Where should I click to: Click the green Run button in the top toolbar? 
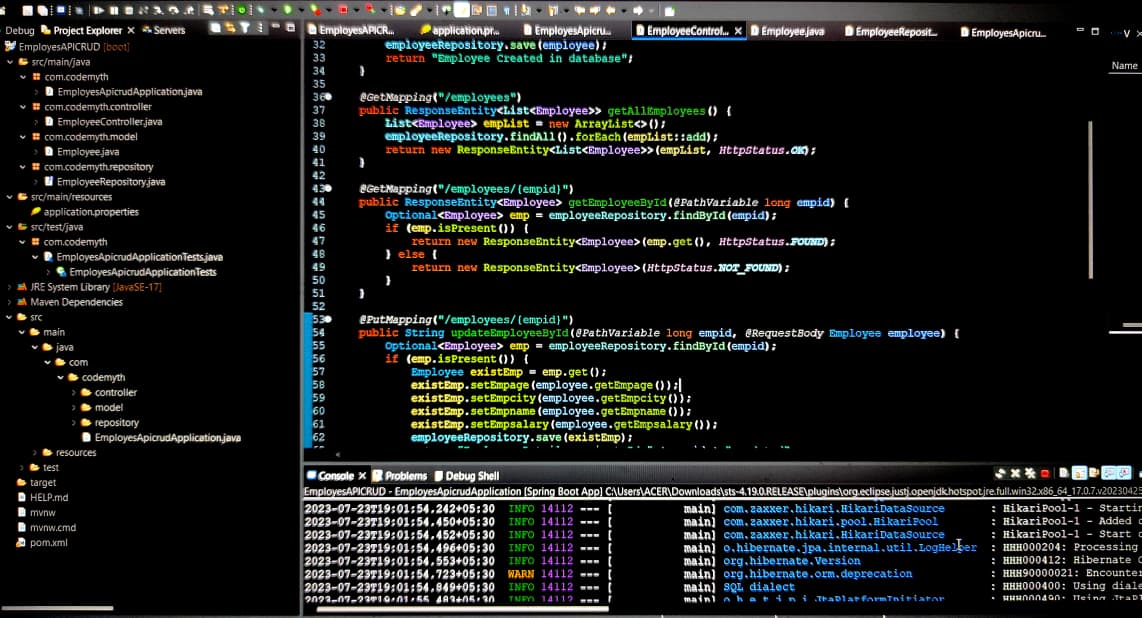[288, 10]
